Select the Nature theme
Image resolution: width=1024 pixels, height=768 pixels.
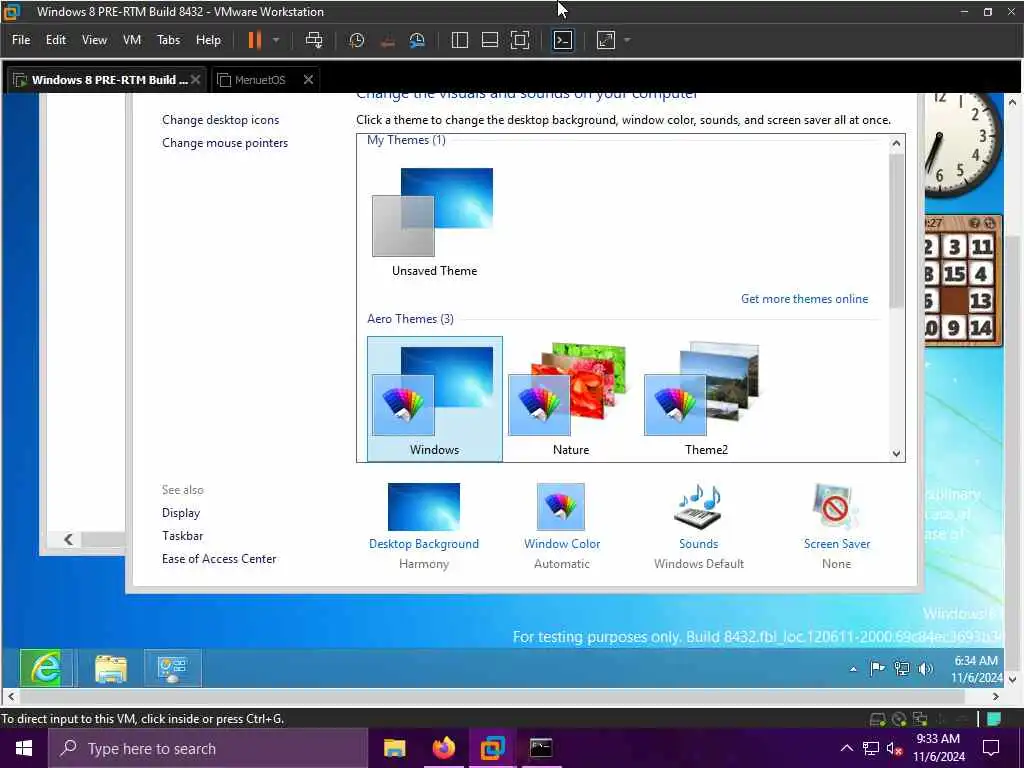pyautogui.click(x=570, y=398)
